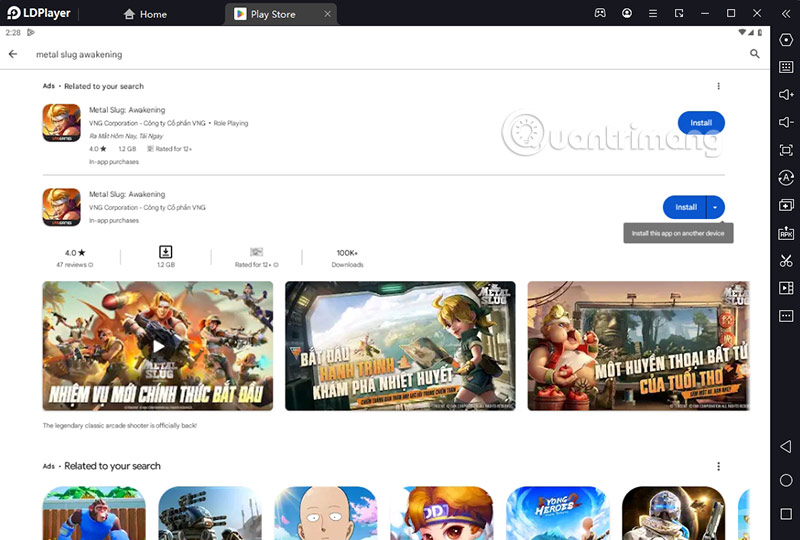
Task: Install Metal Slug: Awakening from main result
Action: 685,207
